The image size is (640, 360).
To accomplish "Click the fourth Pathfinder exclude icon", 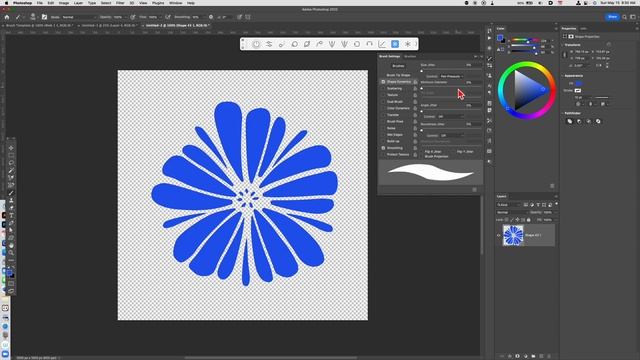I will tap(598, 121).
